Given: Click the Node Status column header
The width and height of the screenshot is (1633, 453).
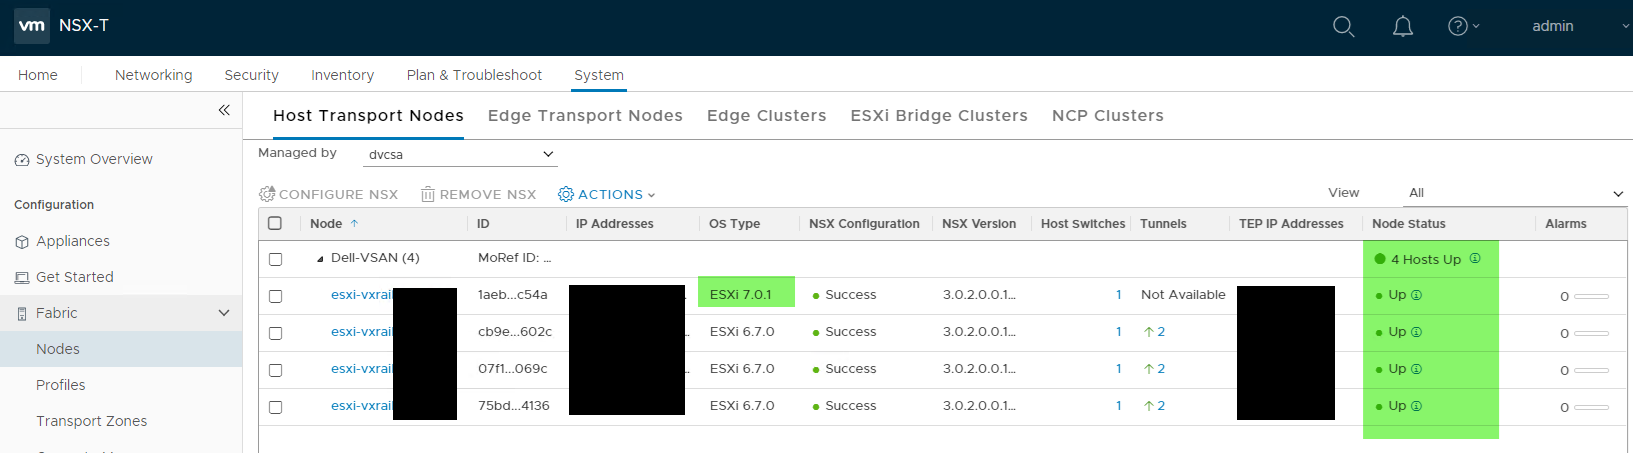Looking at the screenshot, I should 1409,224.
